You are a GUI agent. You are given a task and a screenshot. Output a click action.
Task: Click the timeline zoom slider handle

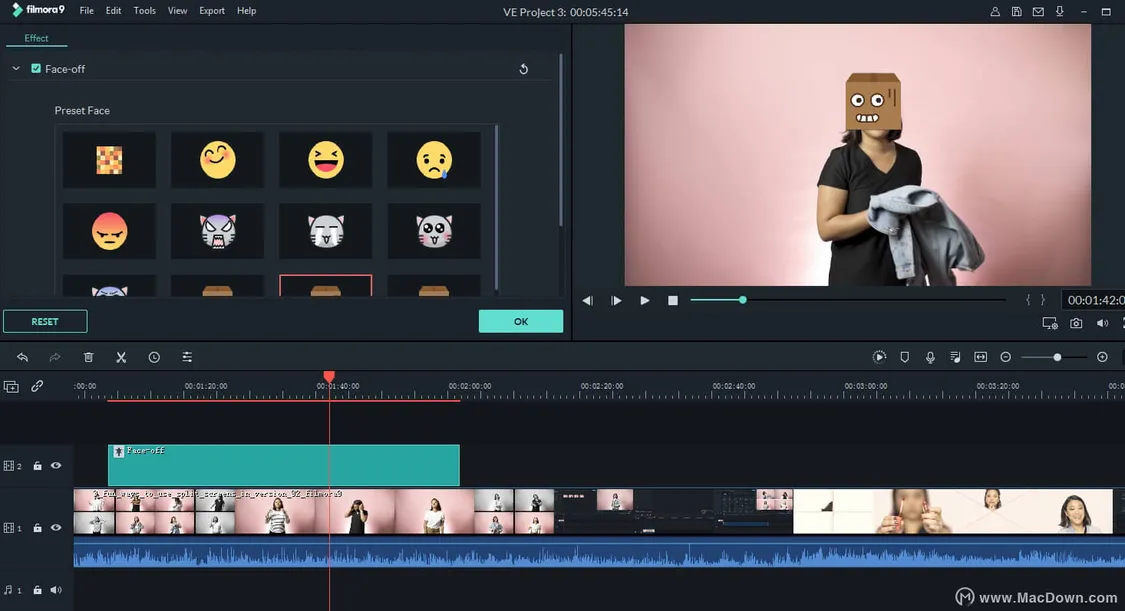click(1057, 357)
